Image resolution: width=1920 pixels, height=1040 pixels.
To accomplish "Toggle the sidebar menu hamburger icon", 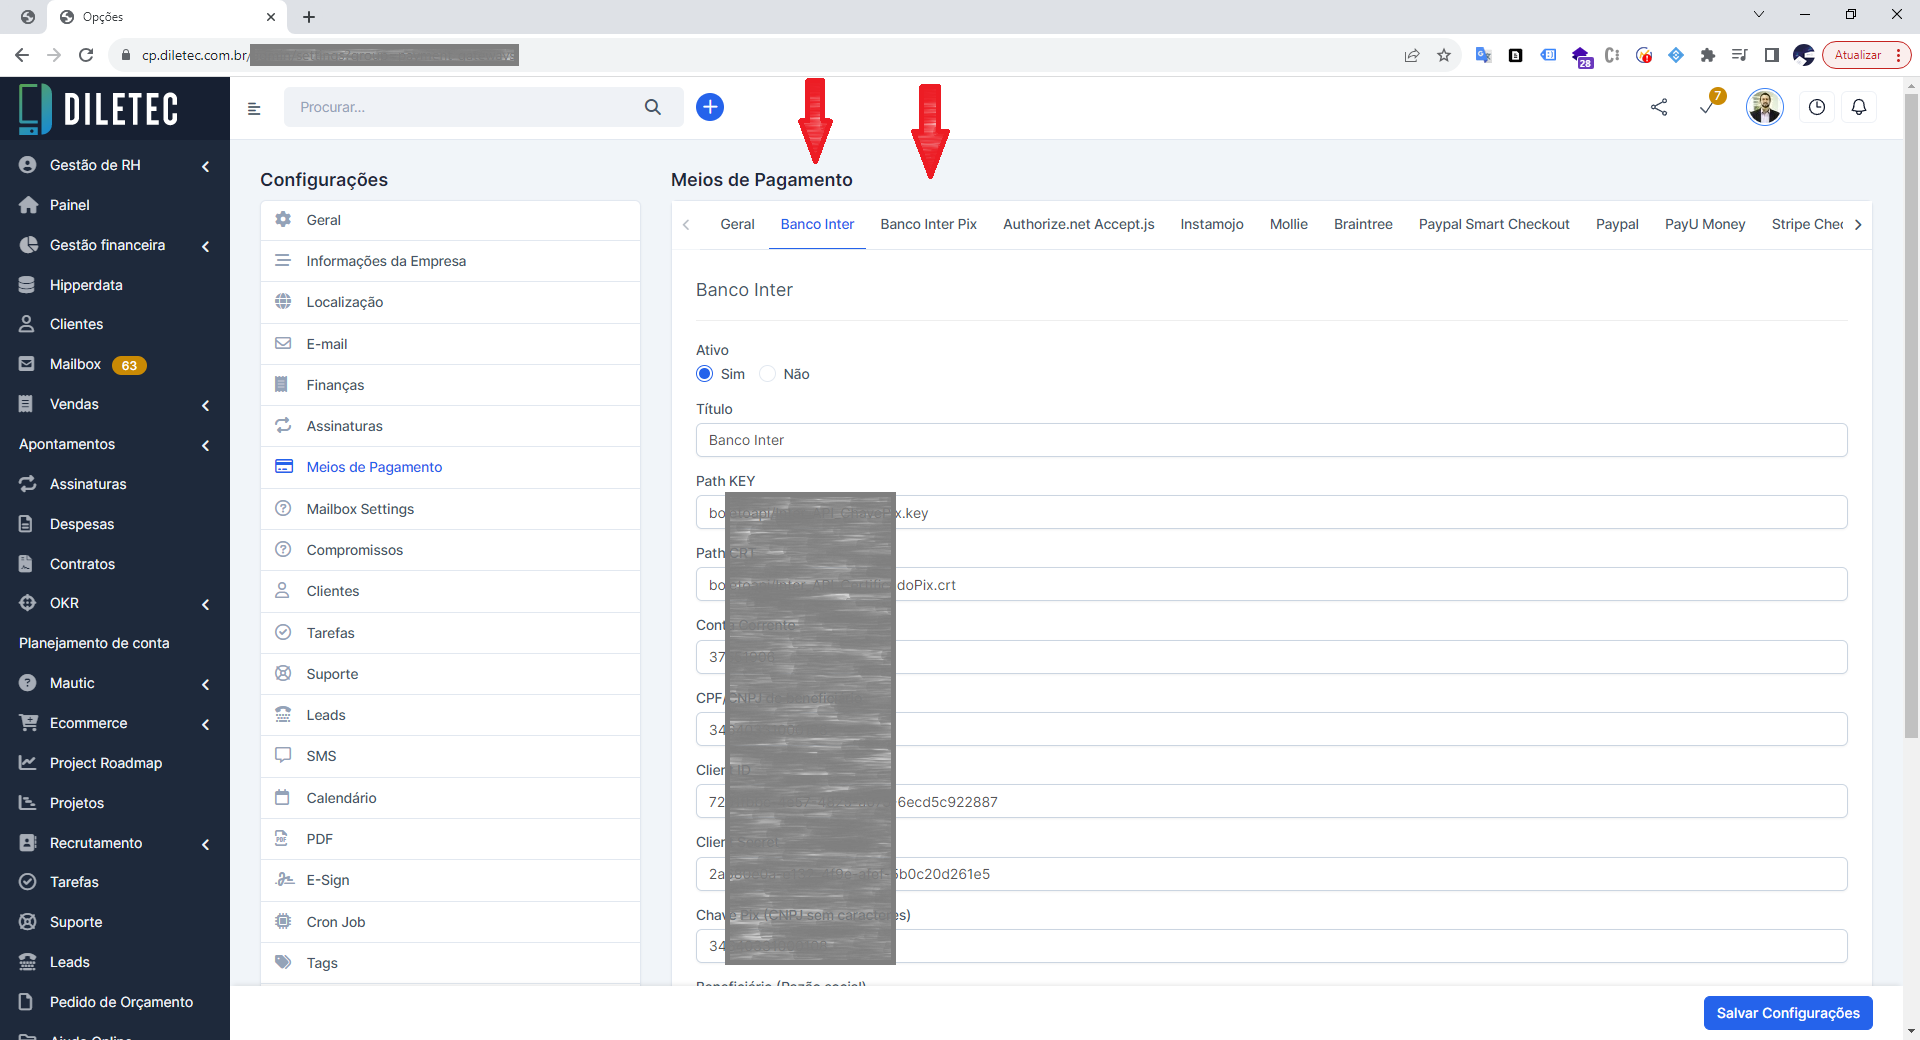I will 254,108.
